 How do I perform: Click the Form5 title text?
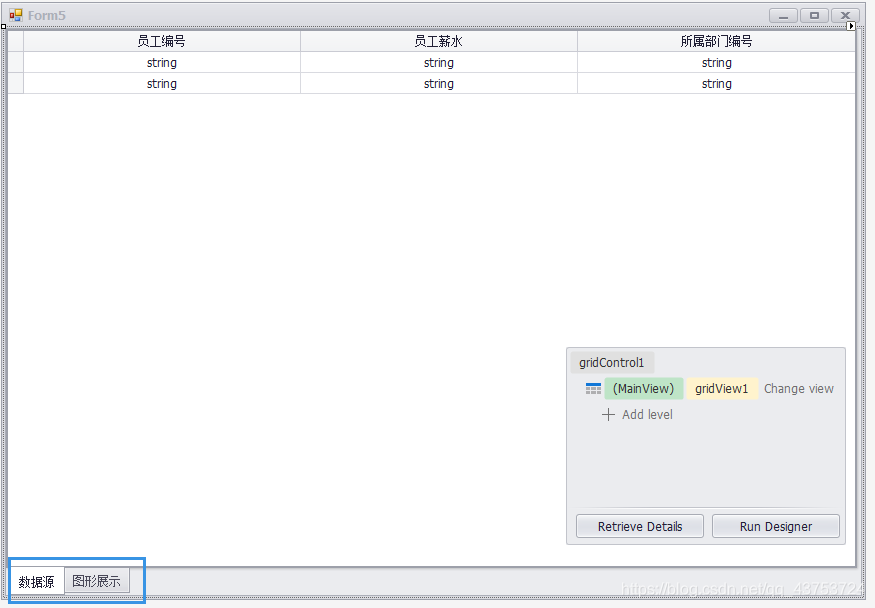[x=47, y=16]
